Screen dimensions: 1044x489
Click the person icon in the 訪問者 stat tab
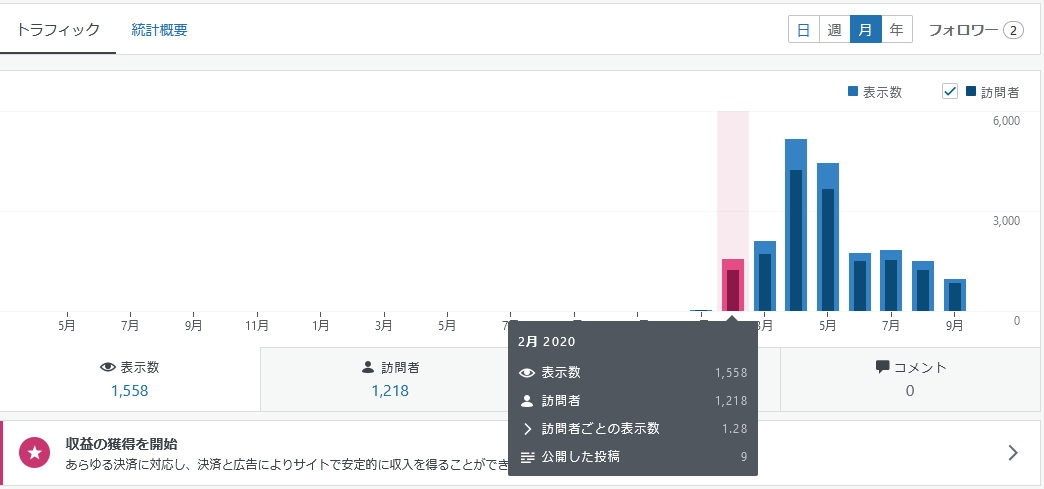coord(367,367)
